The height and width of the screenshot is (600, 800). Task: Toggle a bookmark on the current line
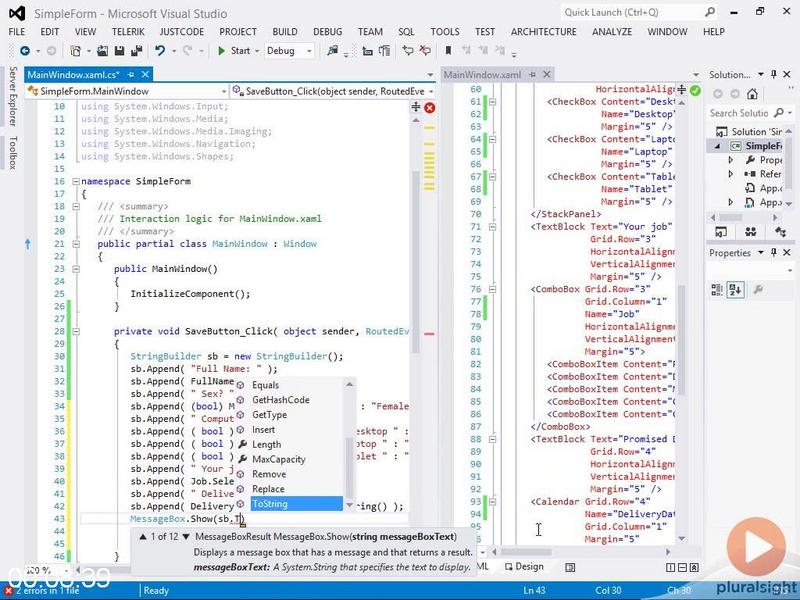(448, 51)
